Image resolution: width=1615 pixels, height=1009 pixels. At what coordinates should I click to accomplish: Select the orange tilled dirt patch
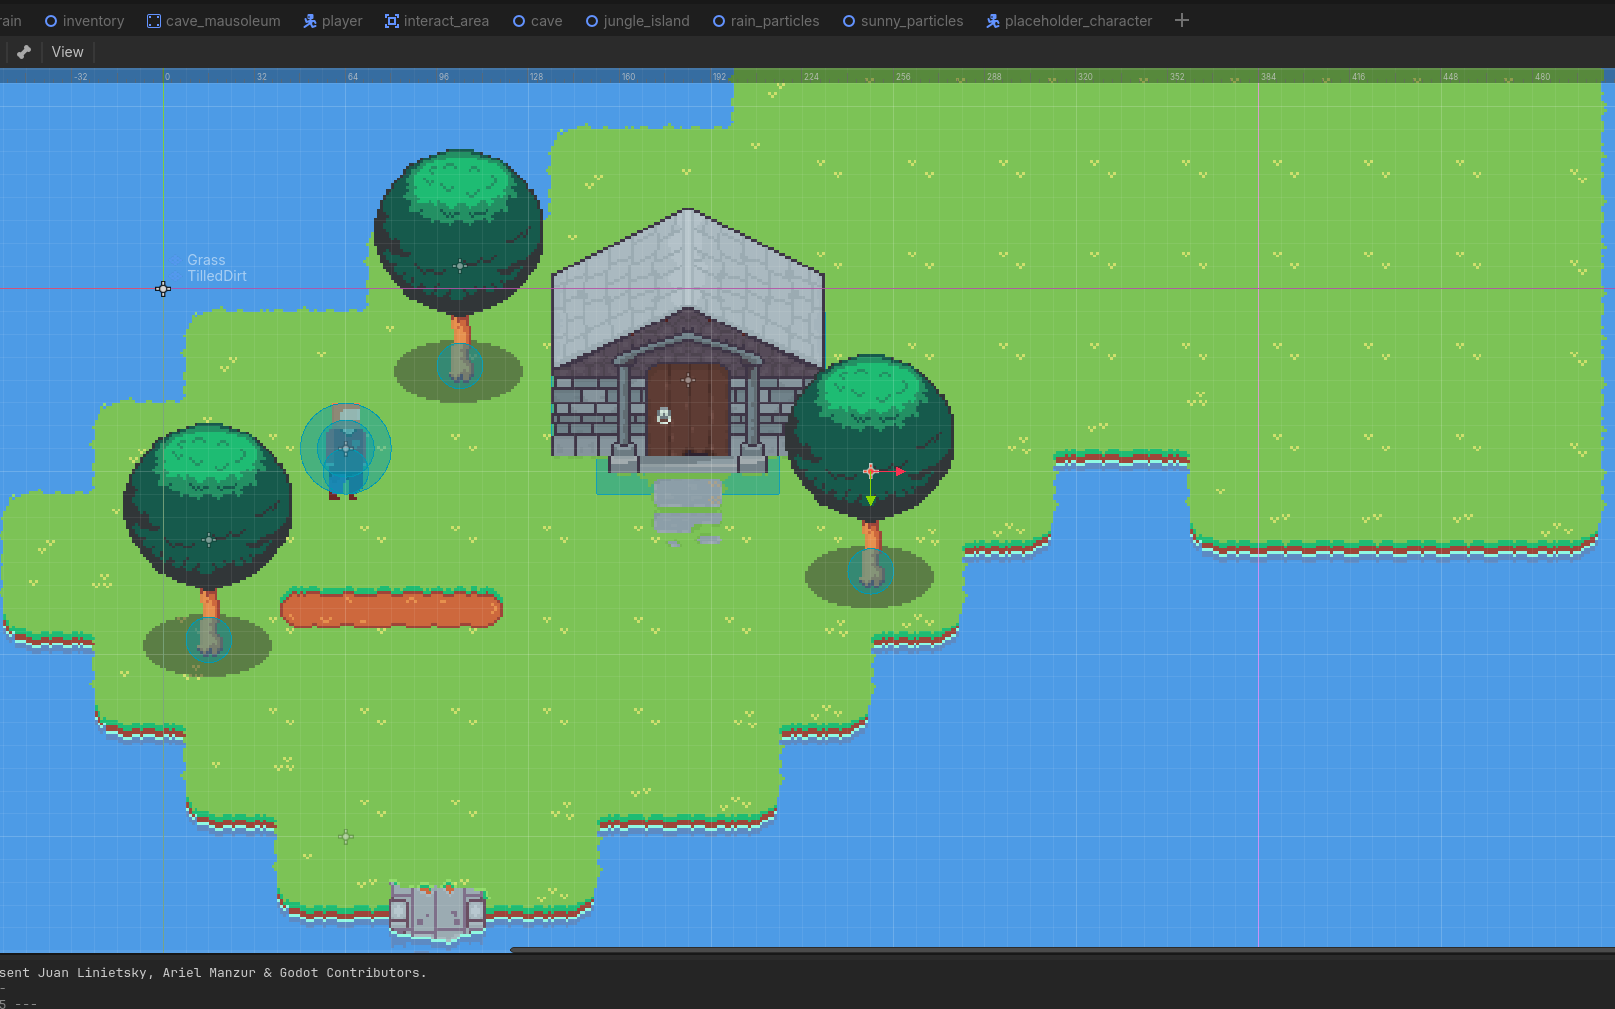tap(391, 608)
